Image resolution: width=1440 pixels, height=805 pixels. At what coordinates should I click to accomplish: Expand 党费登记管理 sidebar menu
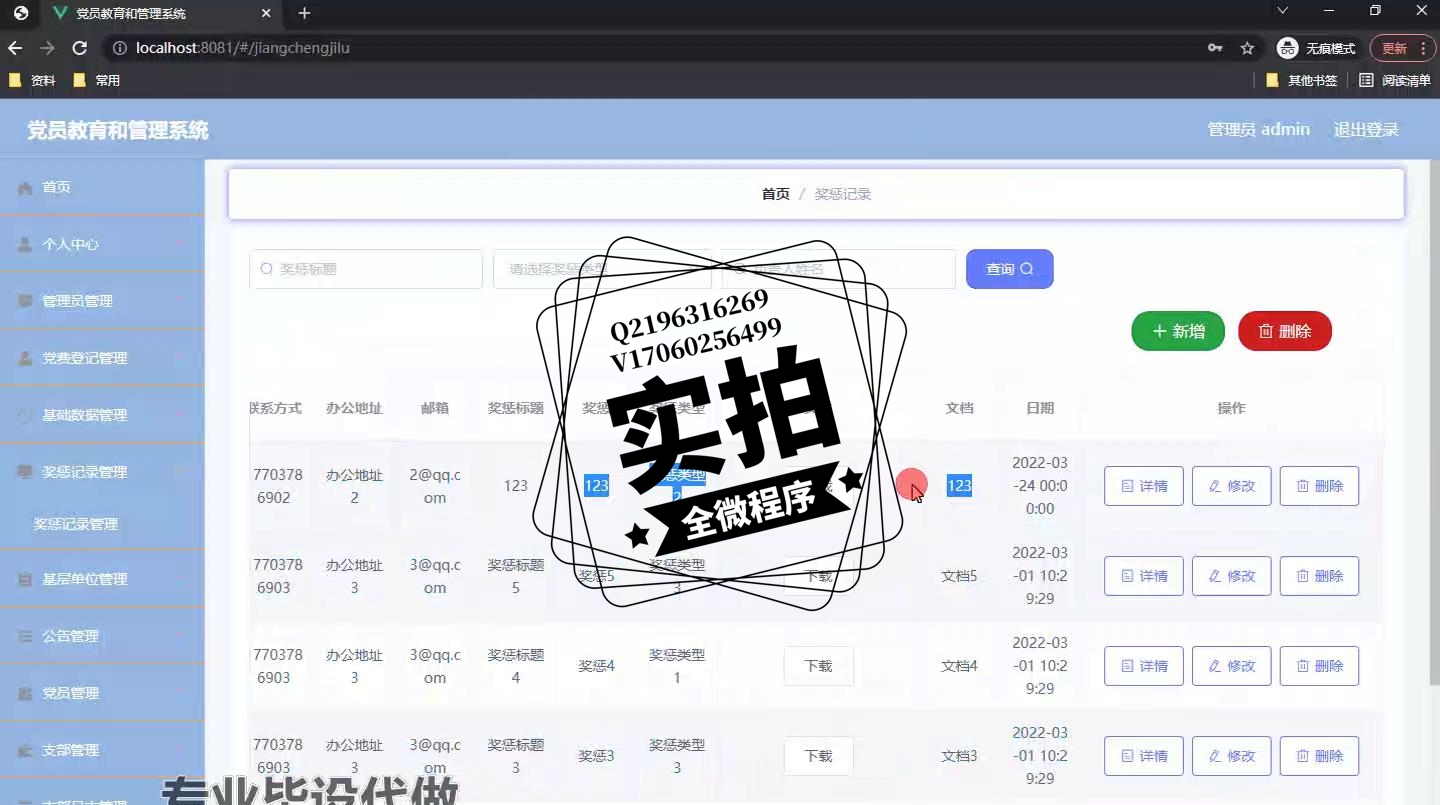(x=102, y=358)
